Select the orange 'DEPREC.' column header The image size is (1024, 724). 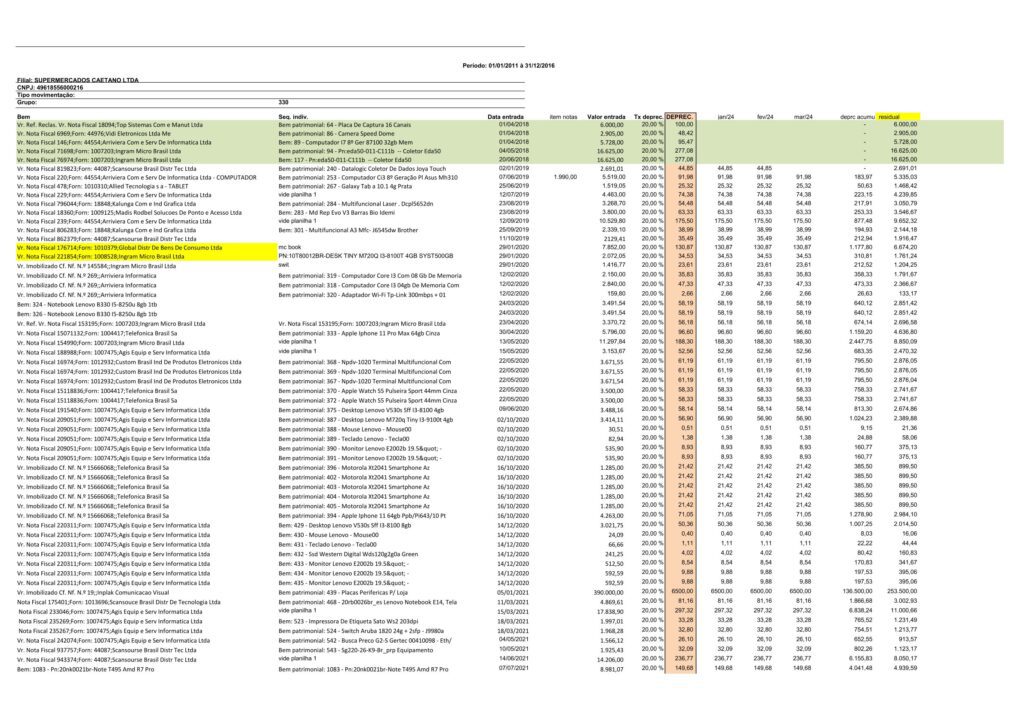(680, 117)
